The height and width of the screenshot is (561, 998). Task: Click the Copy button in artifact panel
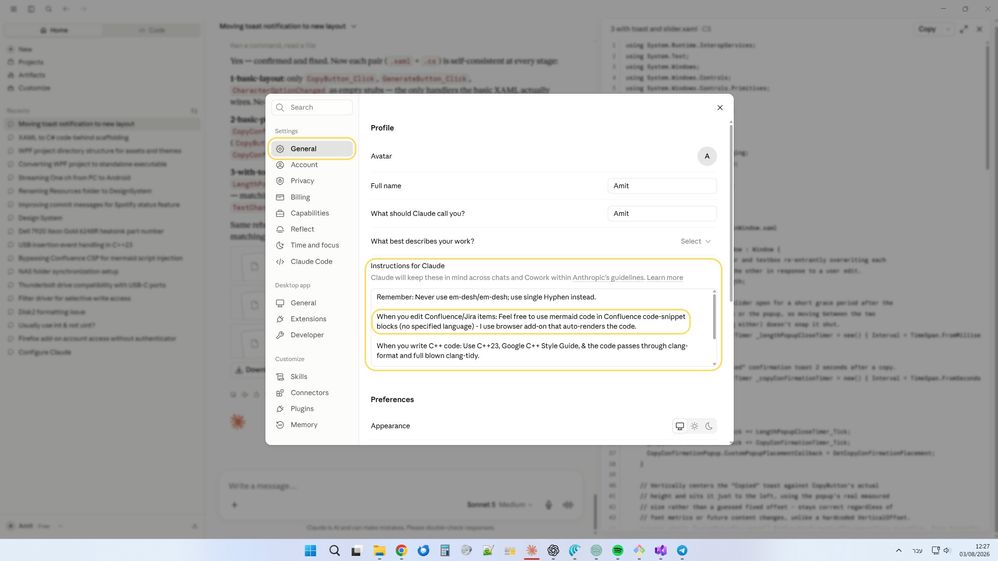927,29
